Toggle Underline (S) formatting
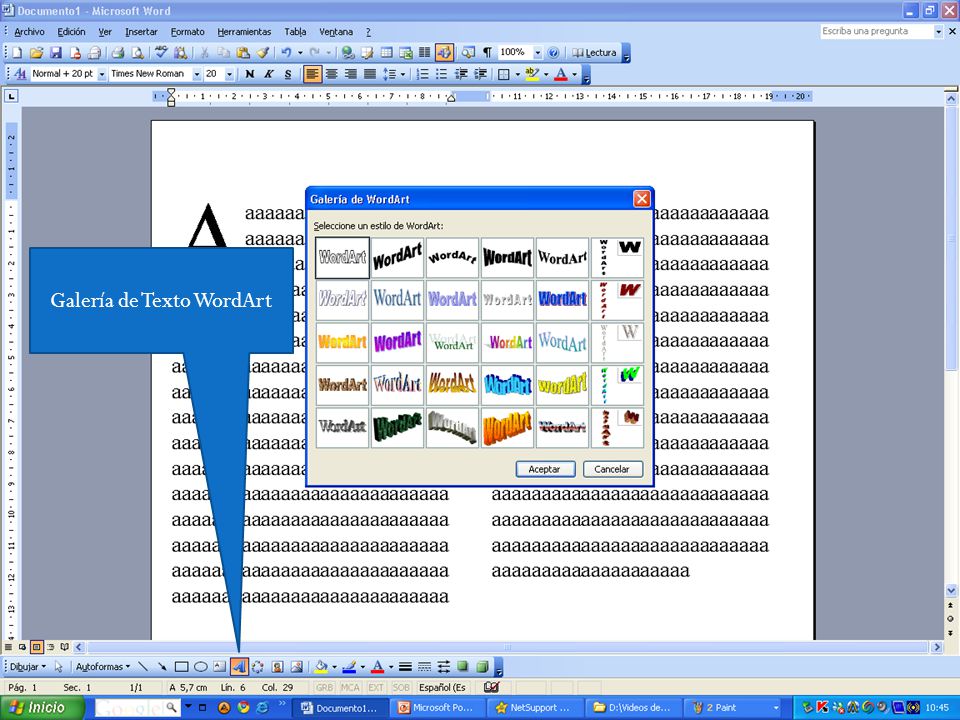The image size is (960, 720). [x=288, y=75]
